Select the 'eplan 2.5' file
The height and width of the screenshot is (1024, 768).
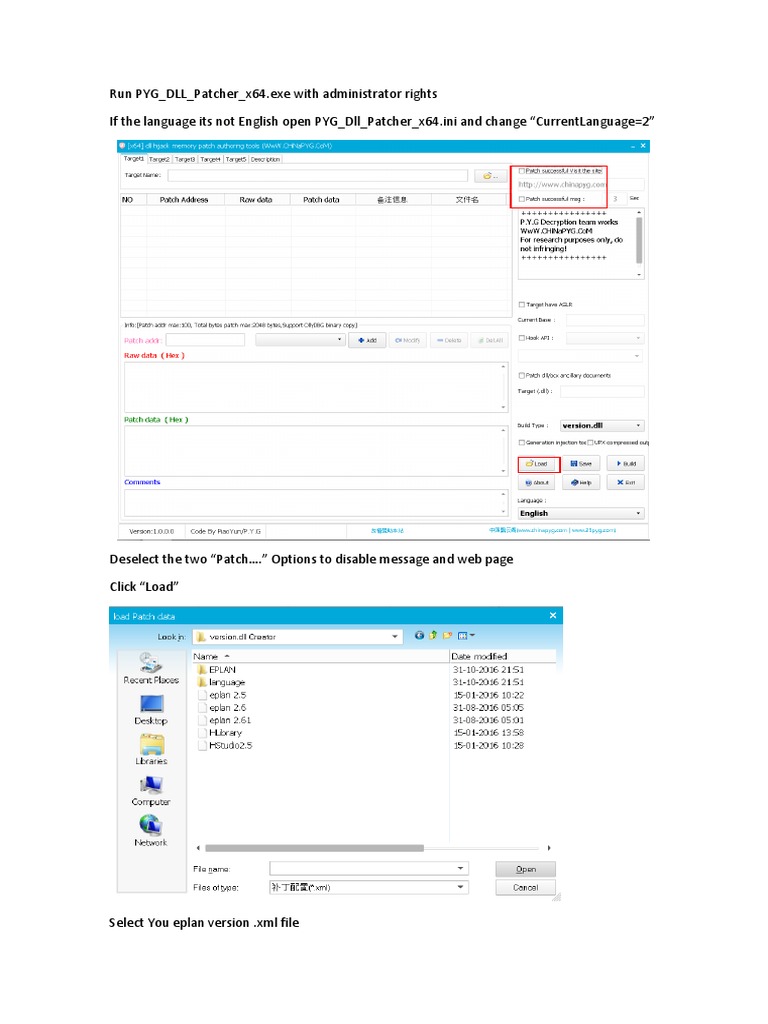click(x=223, y=696)
